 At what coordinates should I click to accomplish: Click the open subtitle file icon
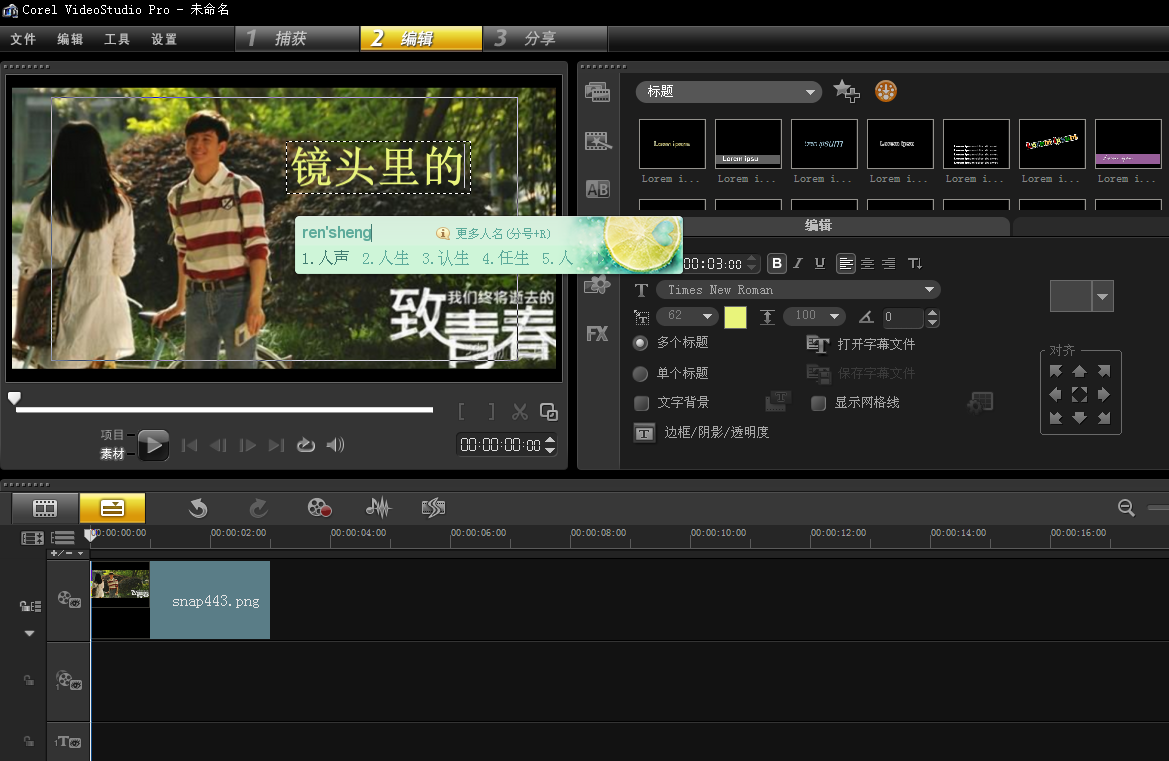[818, 344]
